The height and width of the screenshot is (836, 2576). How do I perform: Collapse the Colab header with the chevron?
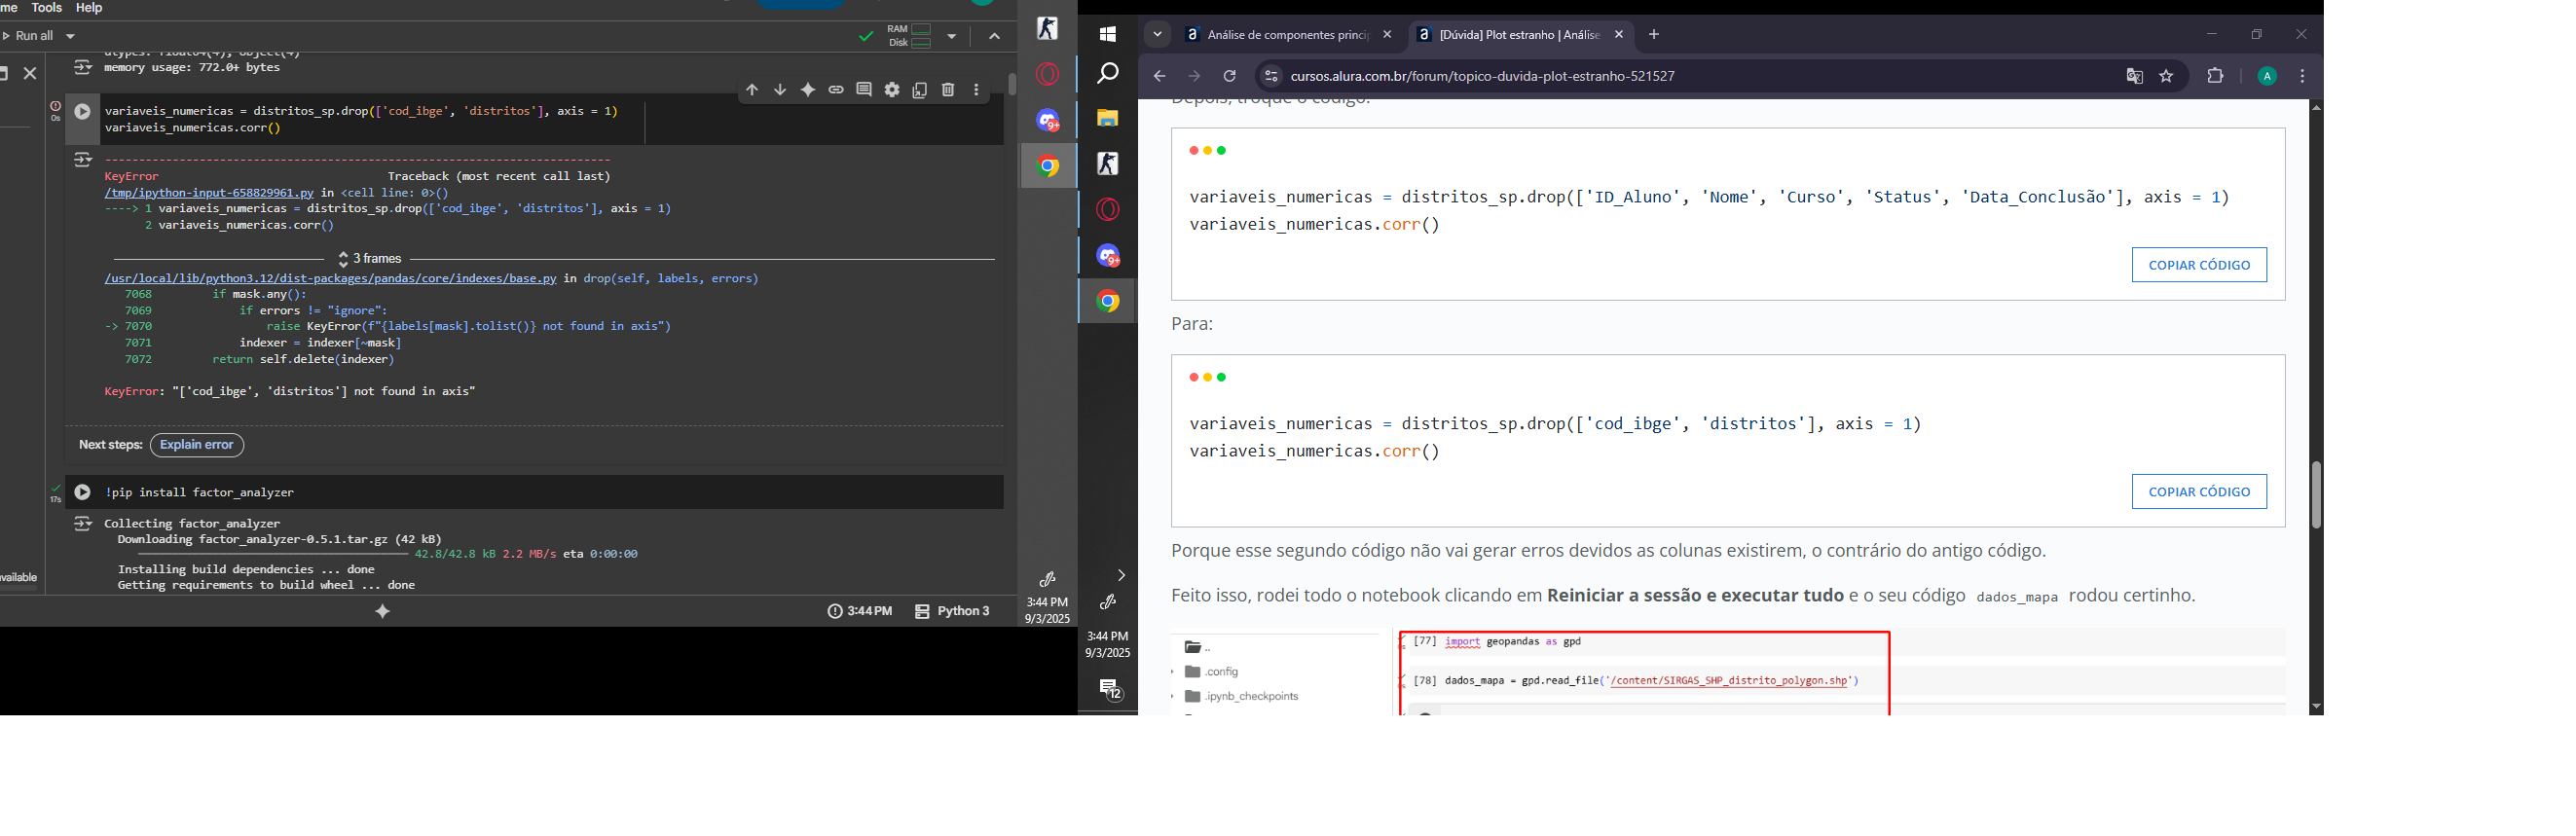pyautogui.click(x=994, y=36)
